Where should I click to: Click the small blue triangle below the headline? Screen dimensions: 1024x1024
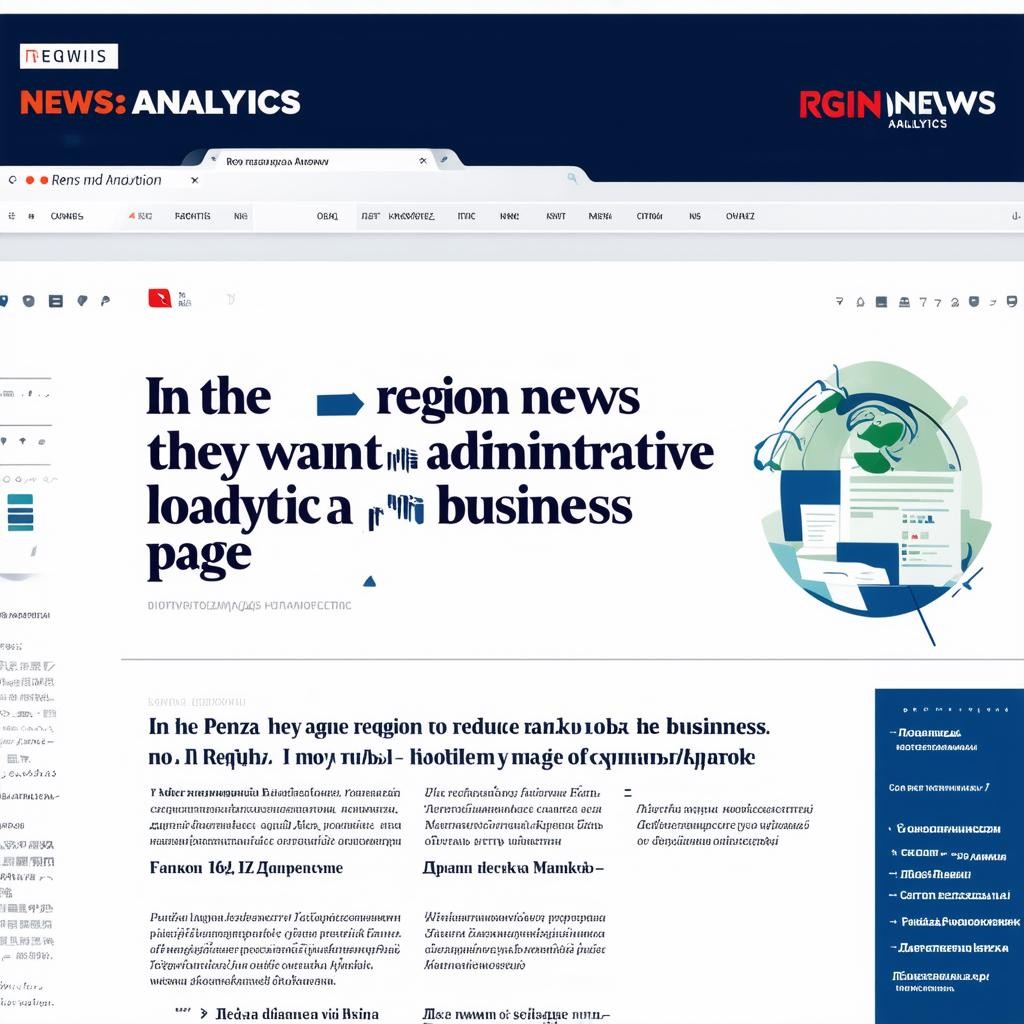pos(369,580)
